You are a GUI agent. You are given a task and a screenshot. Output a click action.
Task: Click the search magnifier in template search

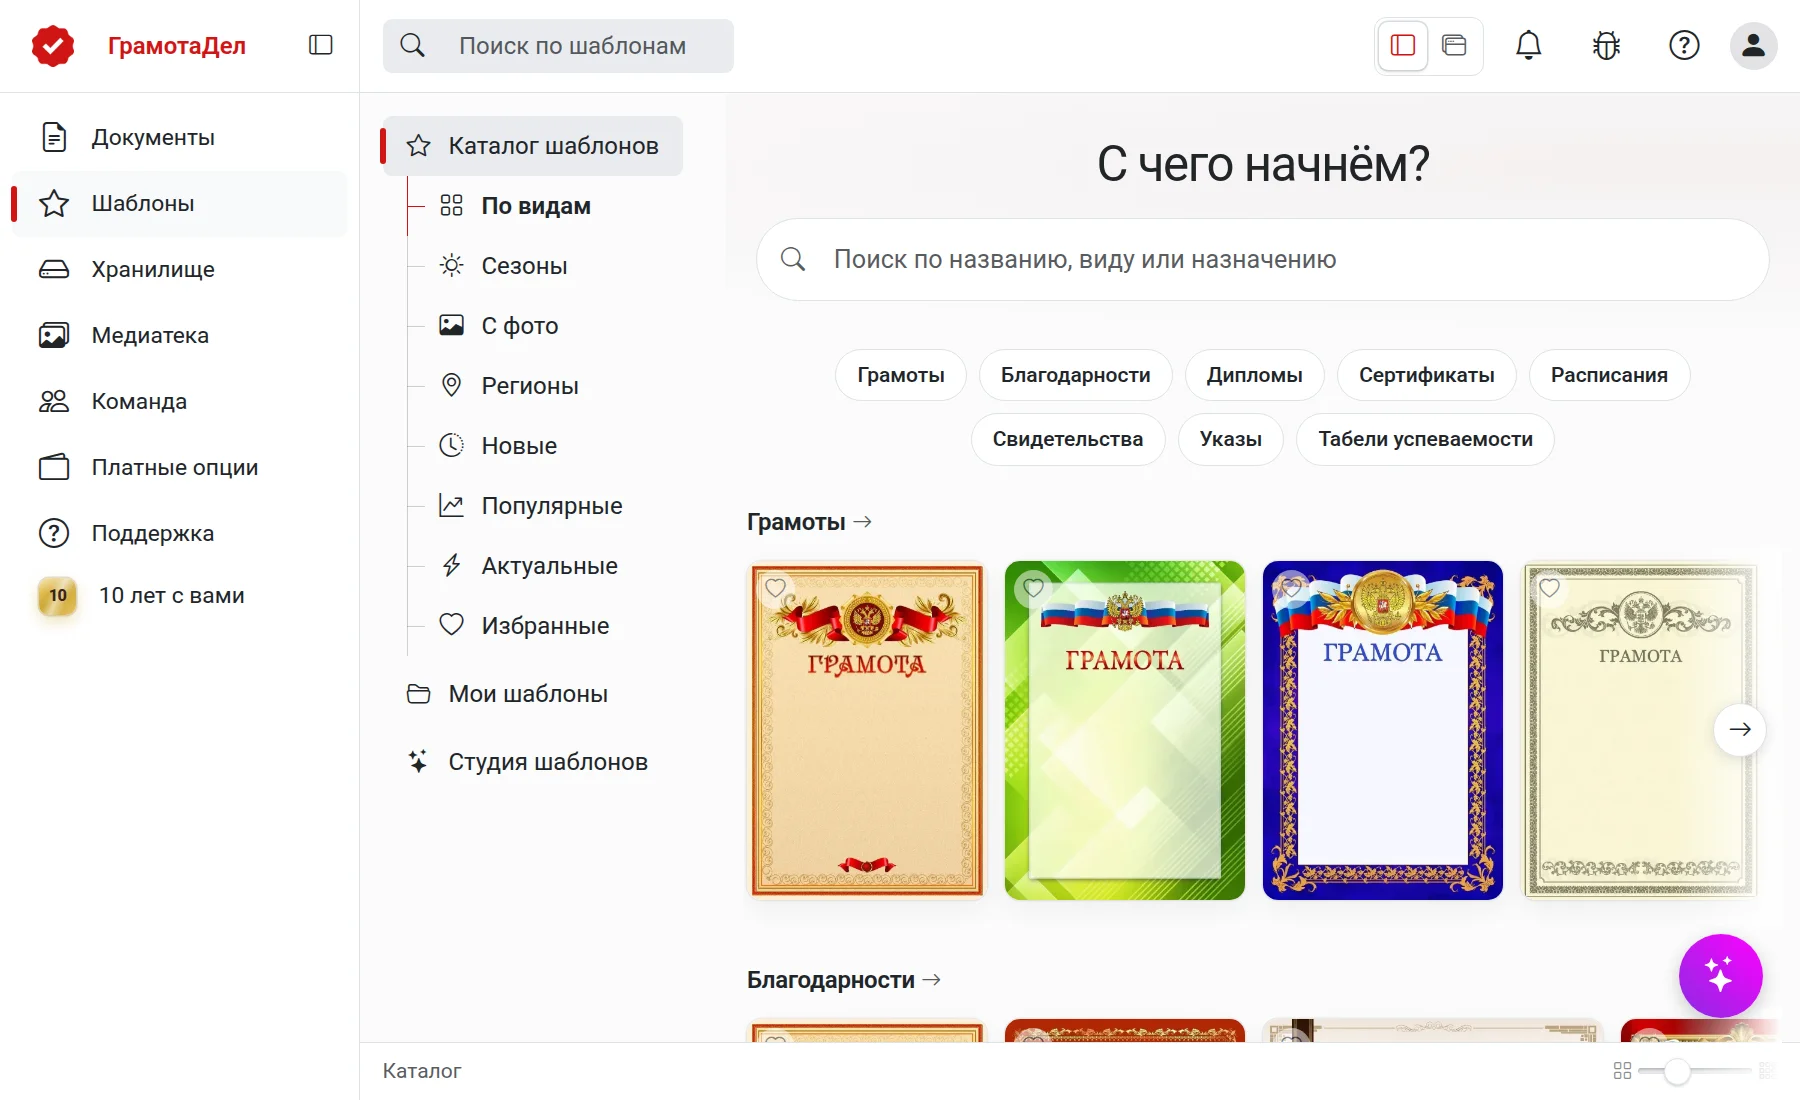[413, 45]
